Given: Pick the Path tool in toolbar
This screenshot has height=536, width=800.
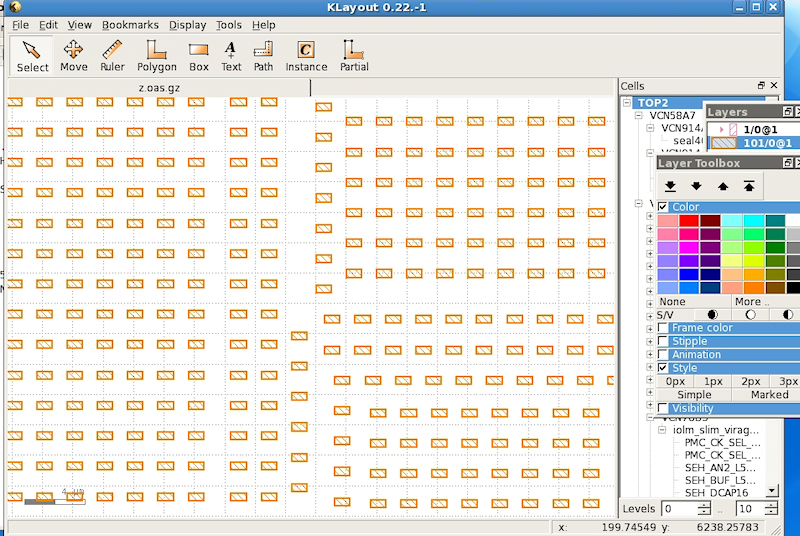Looking at the screenshot, I should 263,56.
